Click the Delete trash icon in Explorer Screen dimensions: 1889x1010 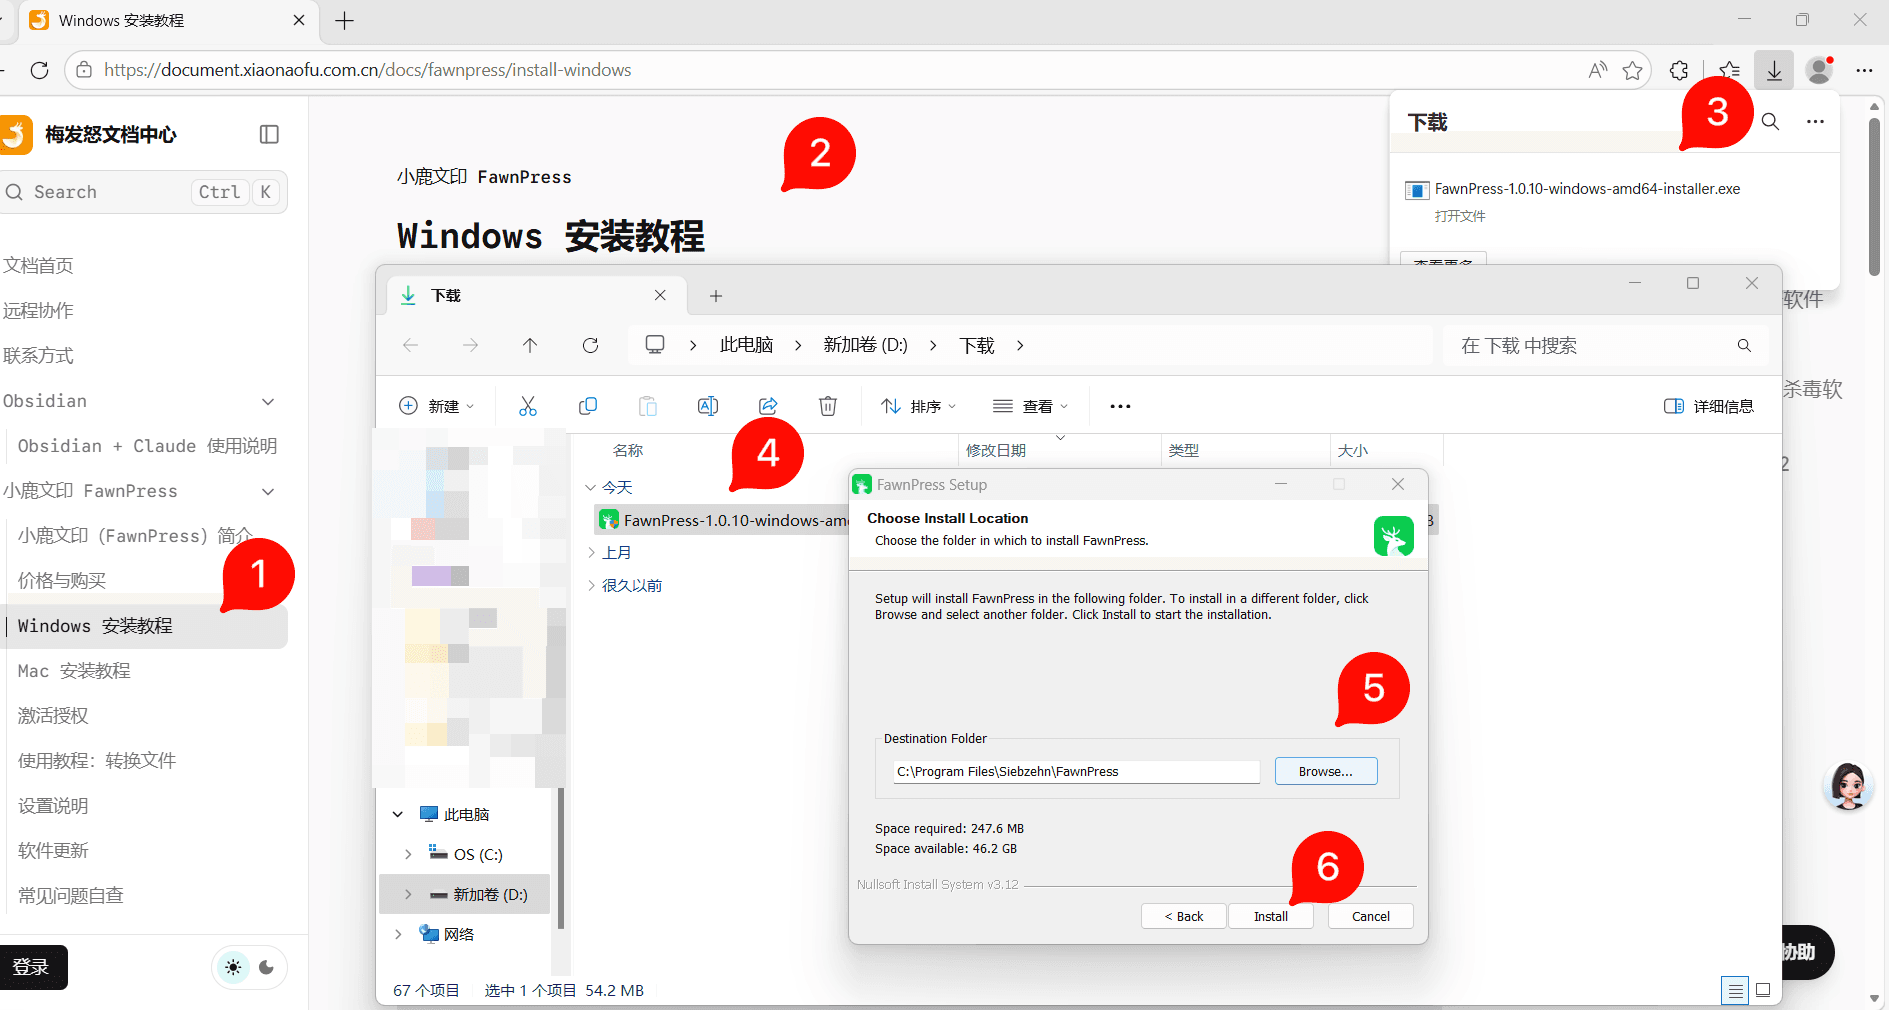click(x=828, y=406)
